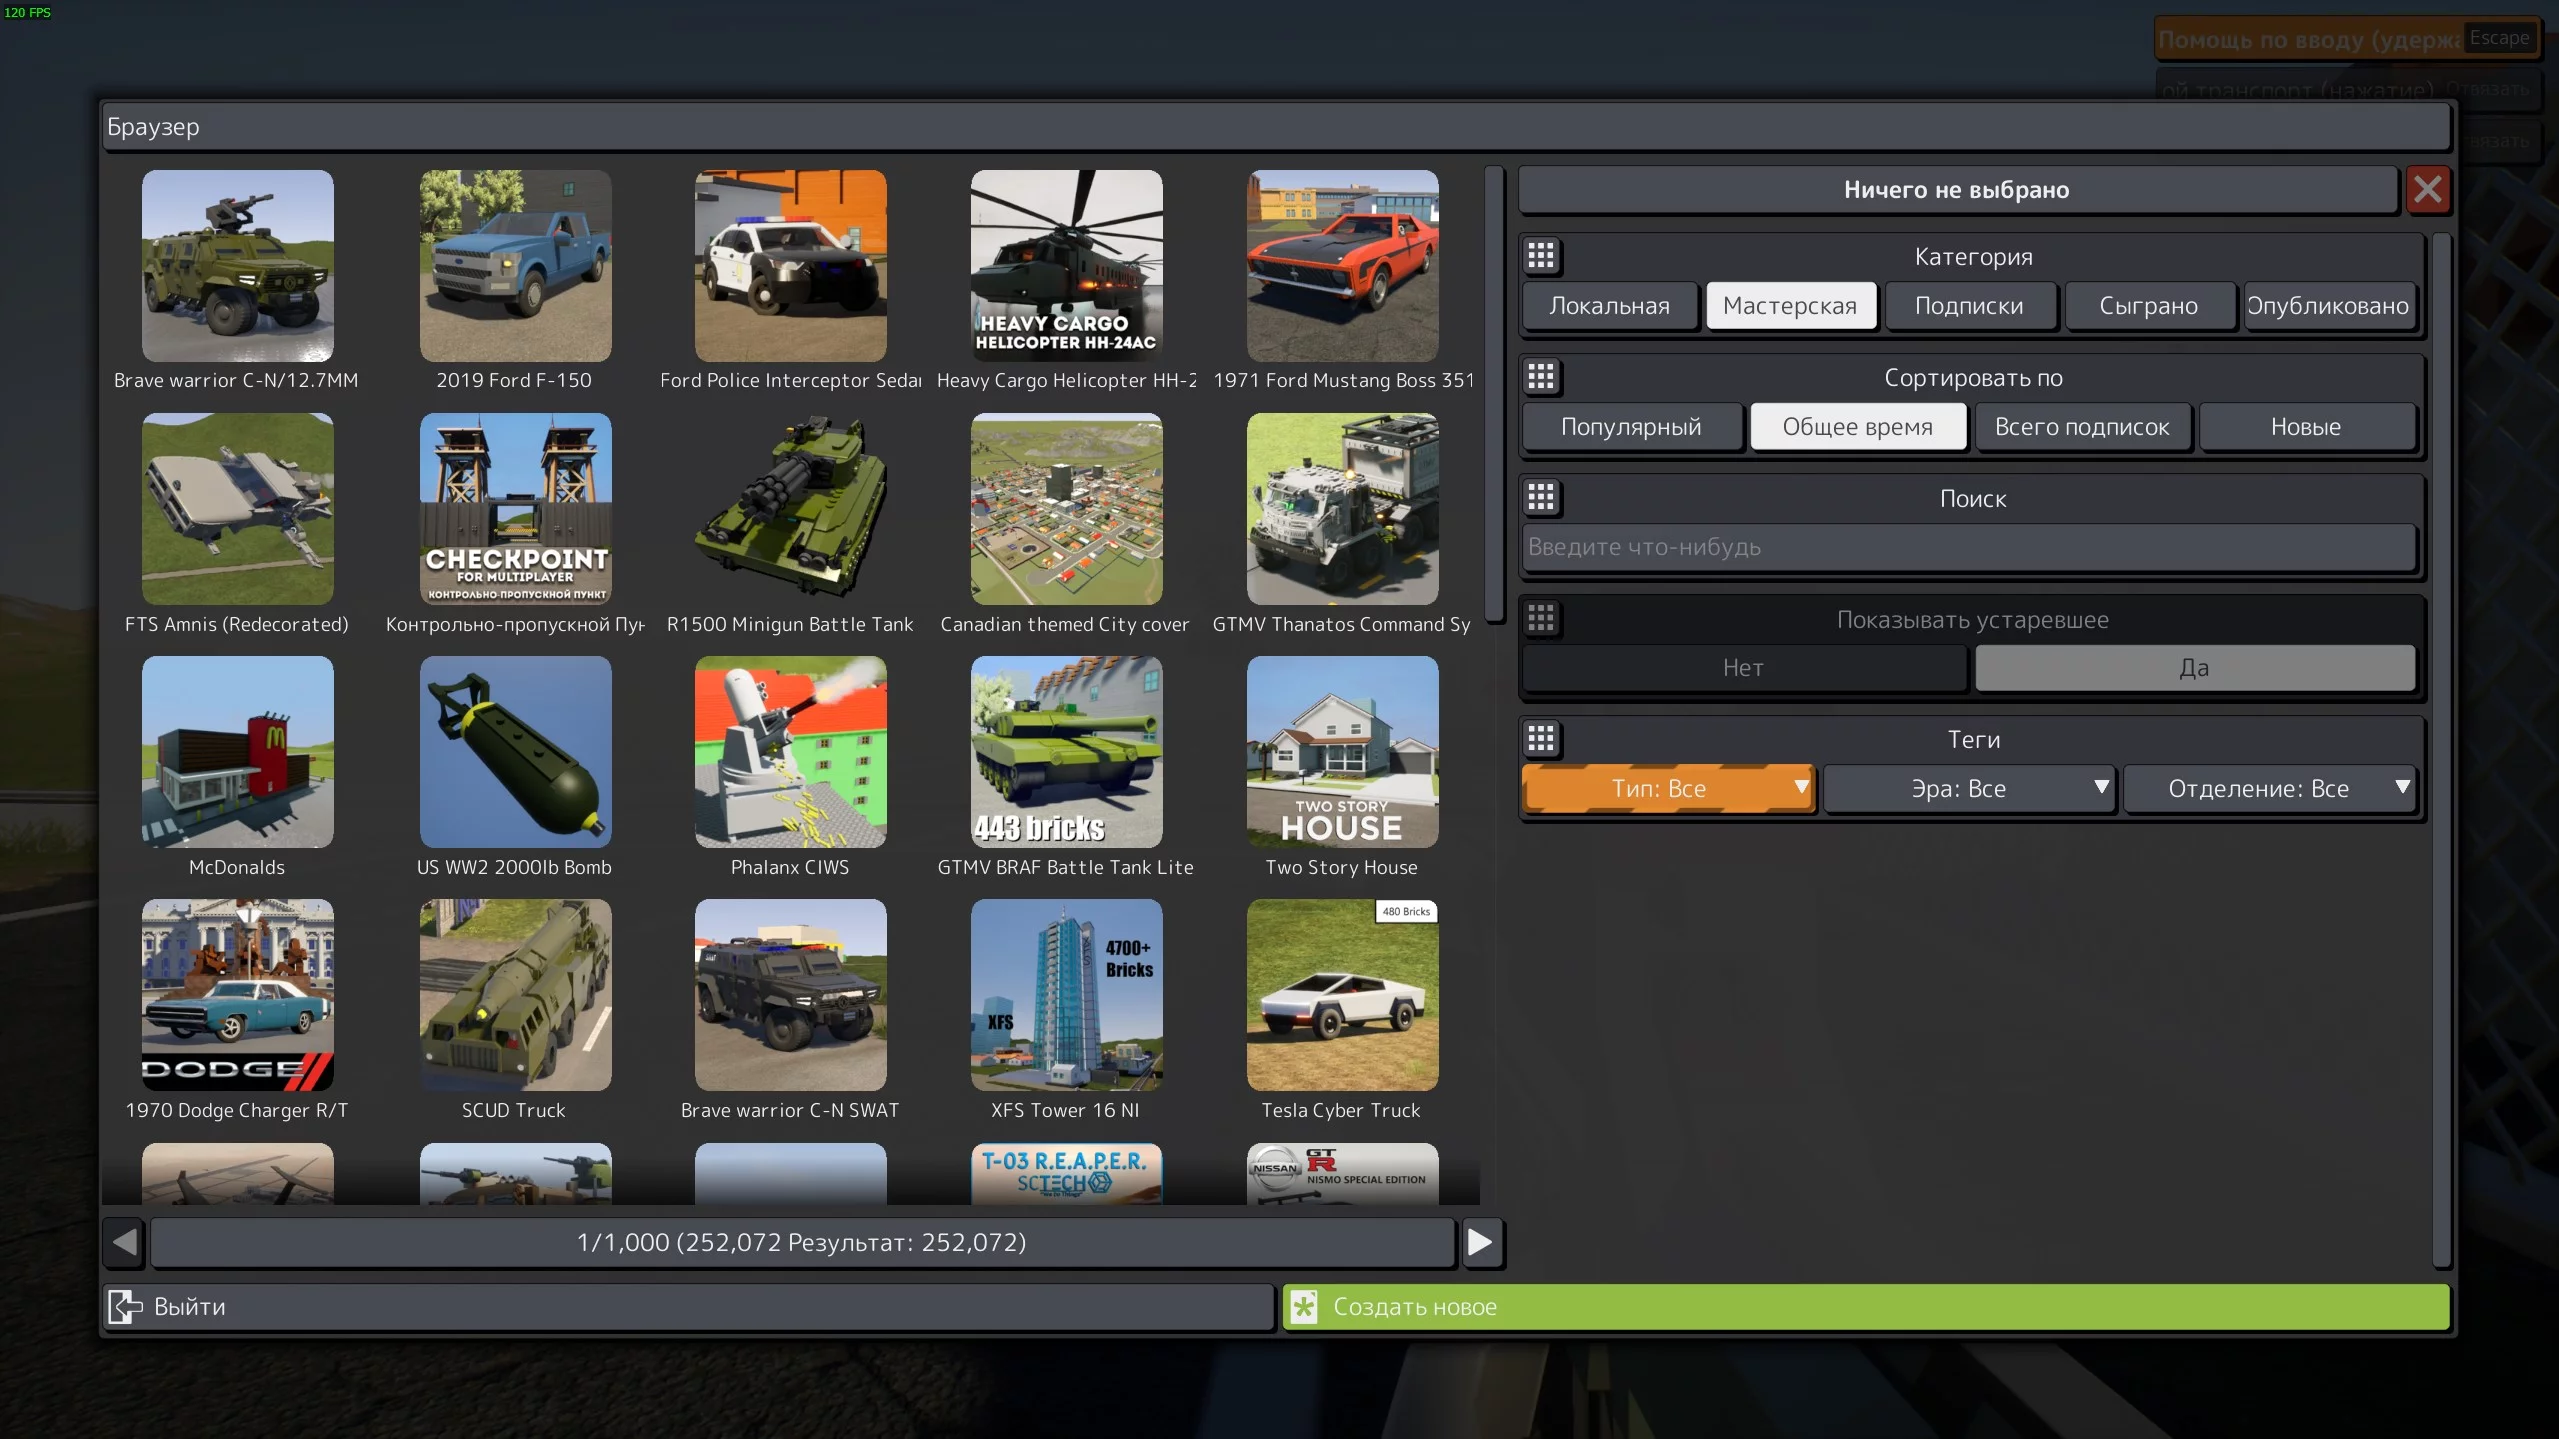This screenshot has width=2559, height=1439.
Task: Click the search field Введите что-нибудь
Action: tap(1968, 547)
